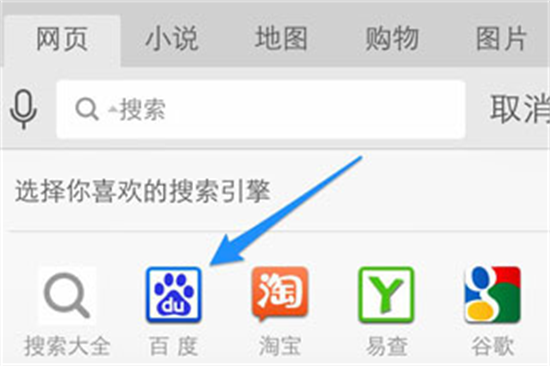550x366 pixels.
Task: Select the colorful Google icon
Action: pyautogui.click(x=492, y=294)
